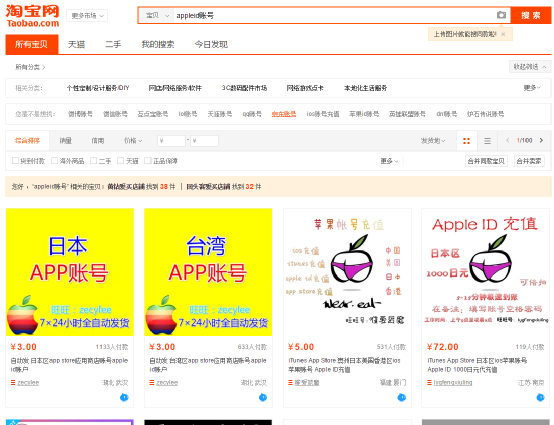Click minimum price input field
The width and height of the screenshot is (554, 425).
171,141
